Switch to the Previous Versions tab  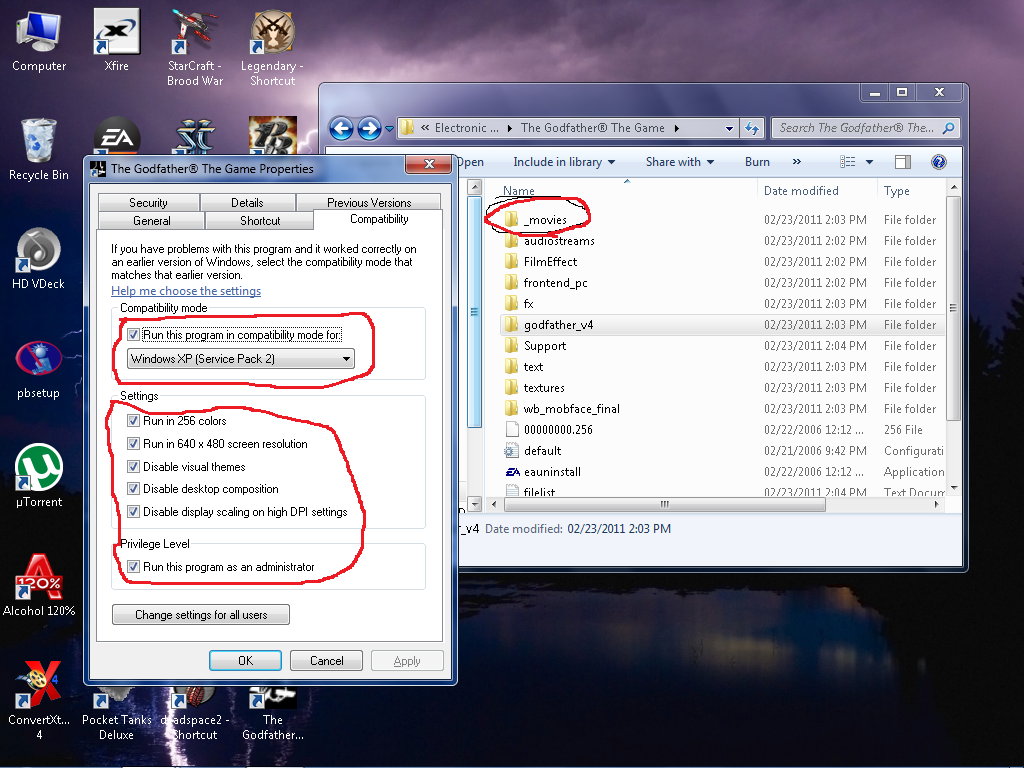369,202
